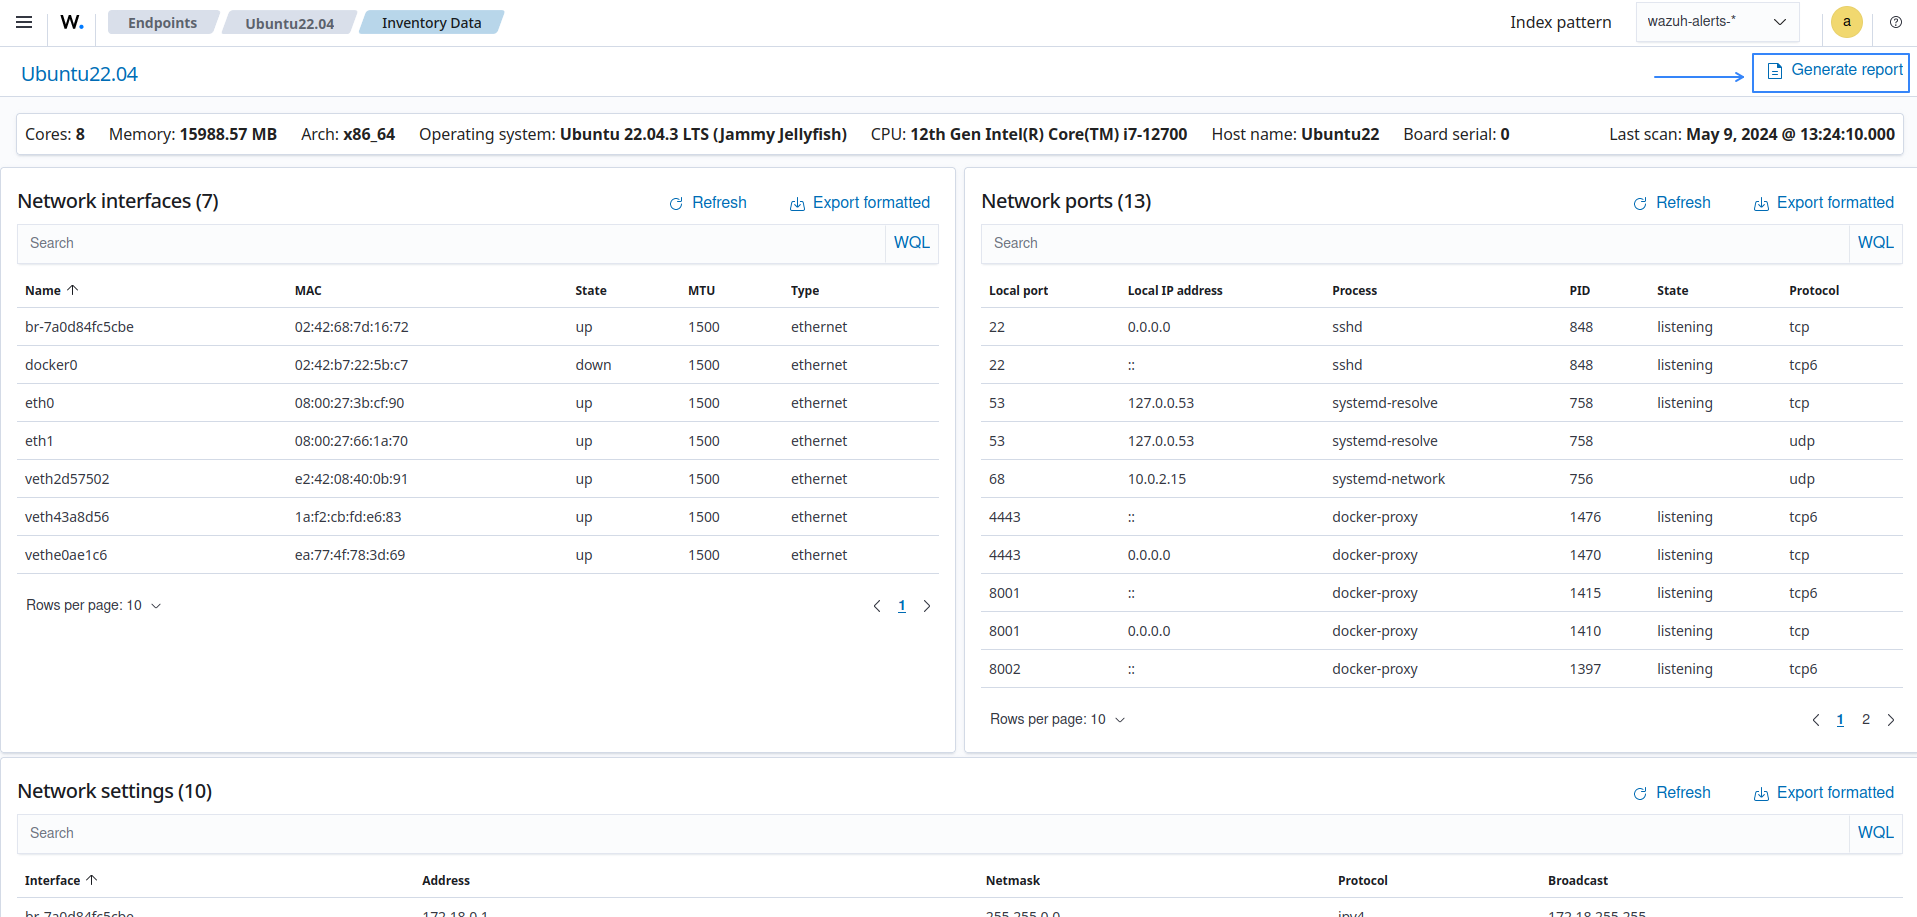Select the Ubuntu22.04 breadcrumb tab
Viewport: 1917px width, 917px height.
(x=290, y=23)
